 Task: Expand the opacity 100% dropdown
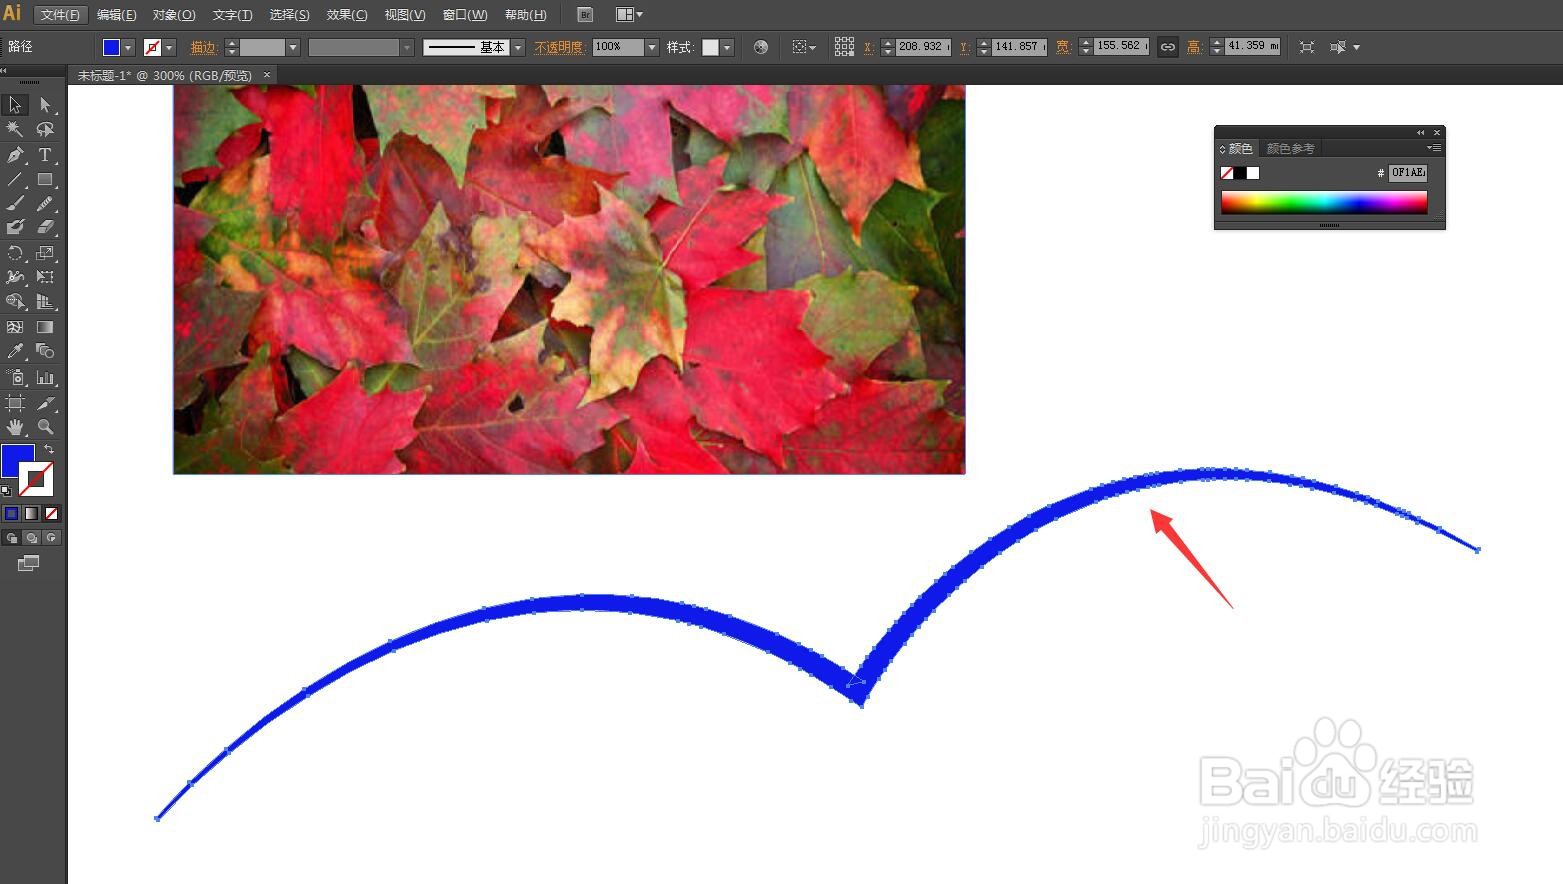(652, 48)
